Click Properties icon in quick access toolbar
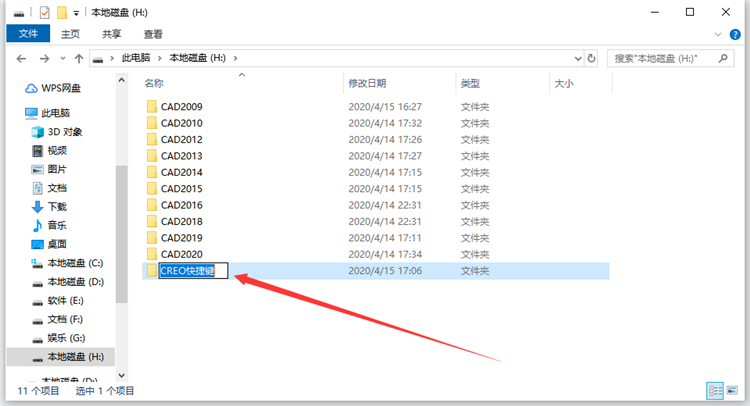Screen dimensions: 750x406 (x=44, y=12)
